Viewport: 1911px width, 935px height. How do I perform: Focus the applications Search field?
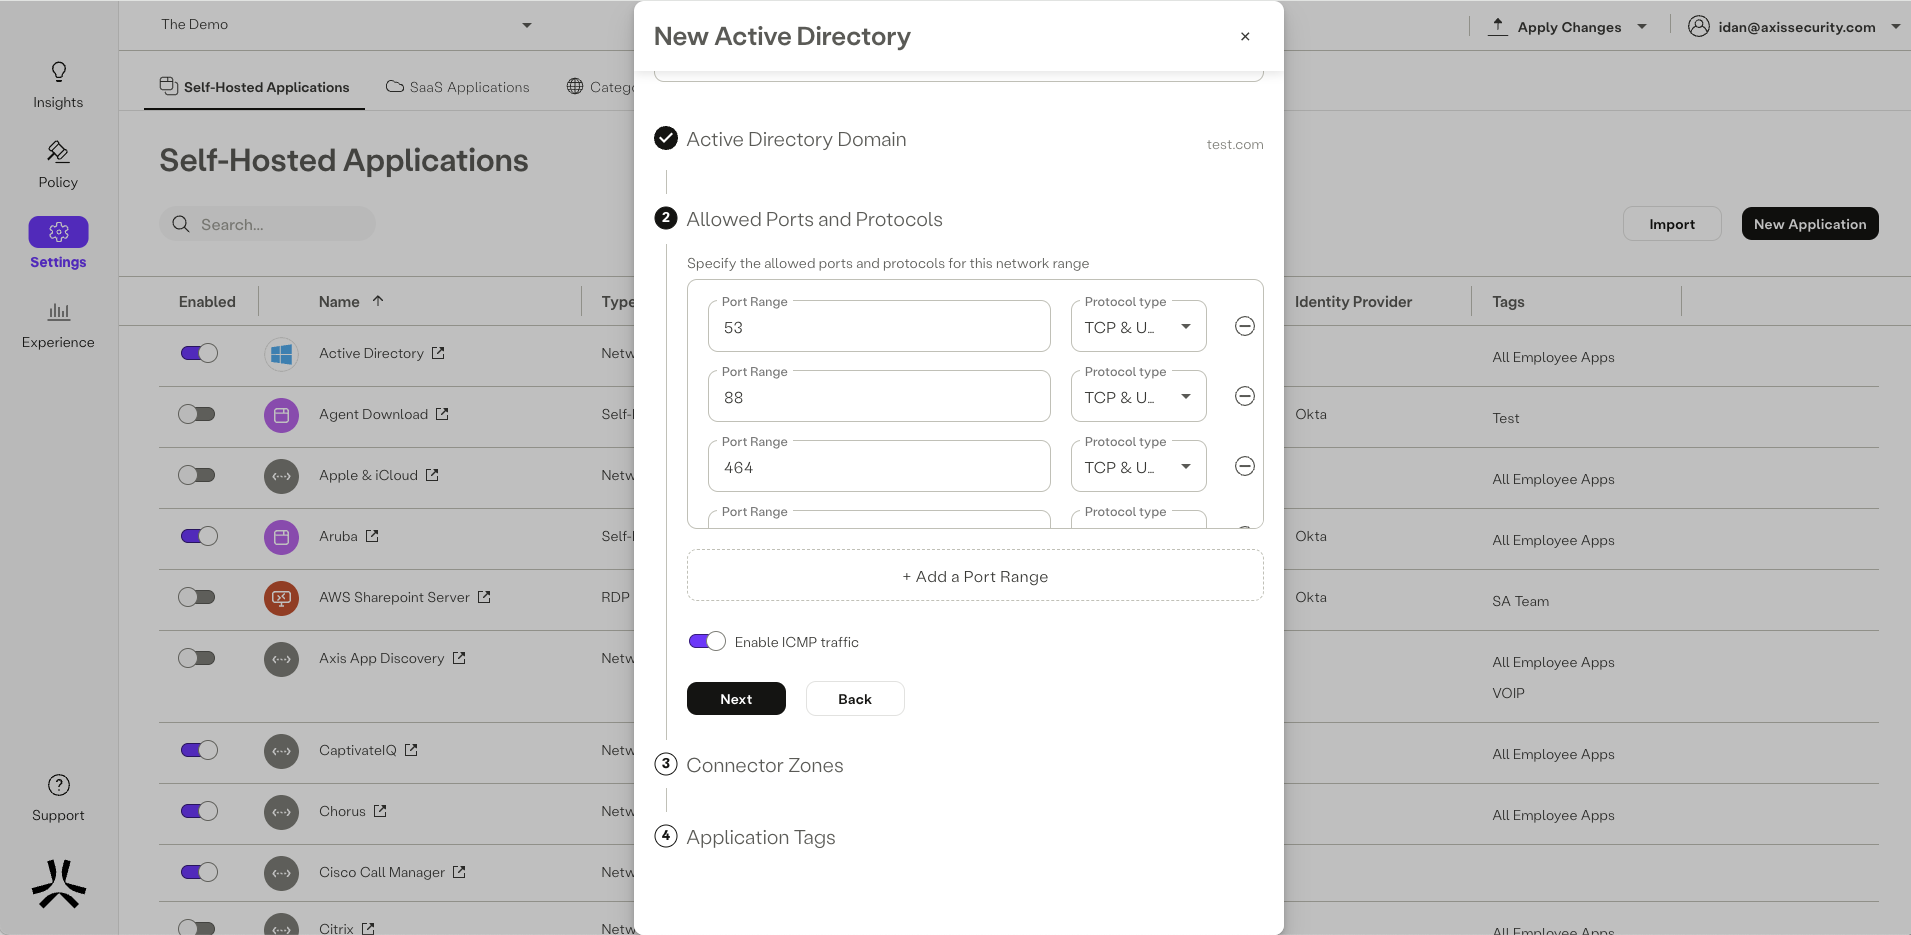(x=267, y=224)
